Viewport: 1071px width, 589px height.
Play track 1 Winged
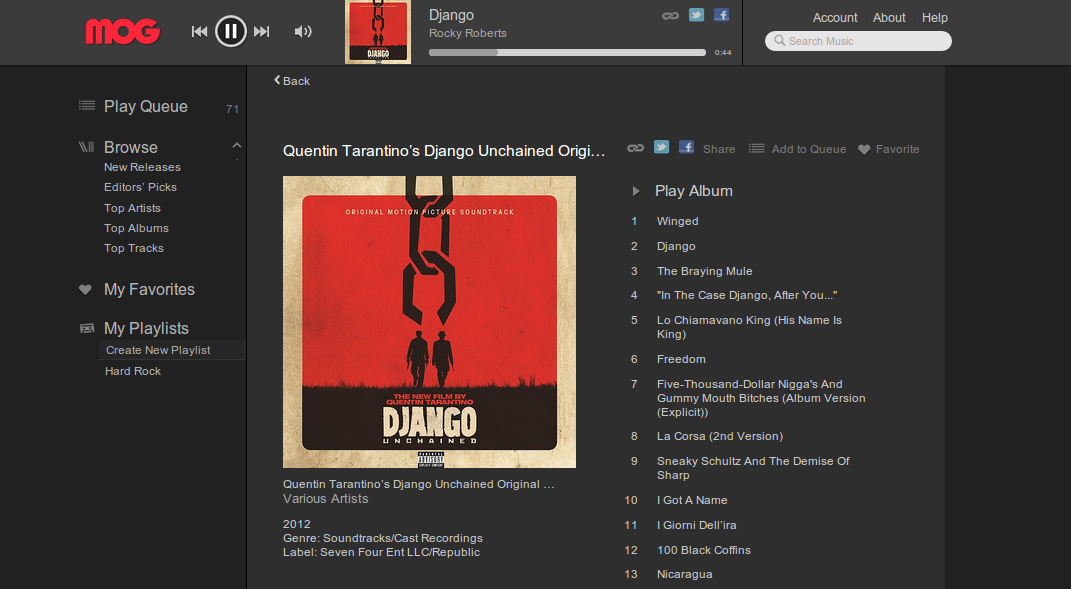tap(678, 221)
